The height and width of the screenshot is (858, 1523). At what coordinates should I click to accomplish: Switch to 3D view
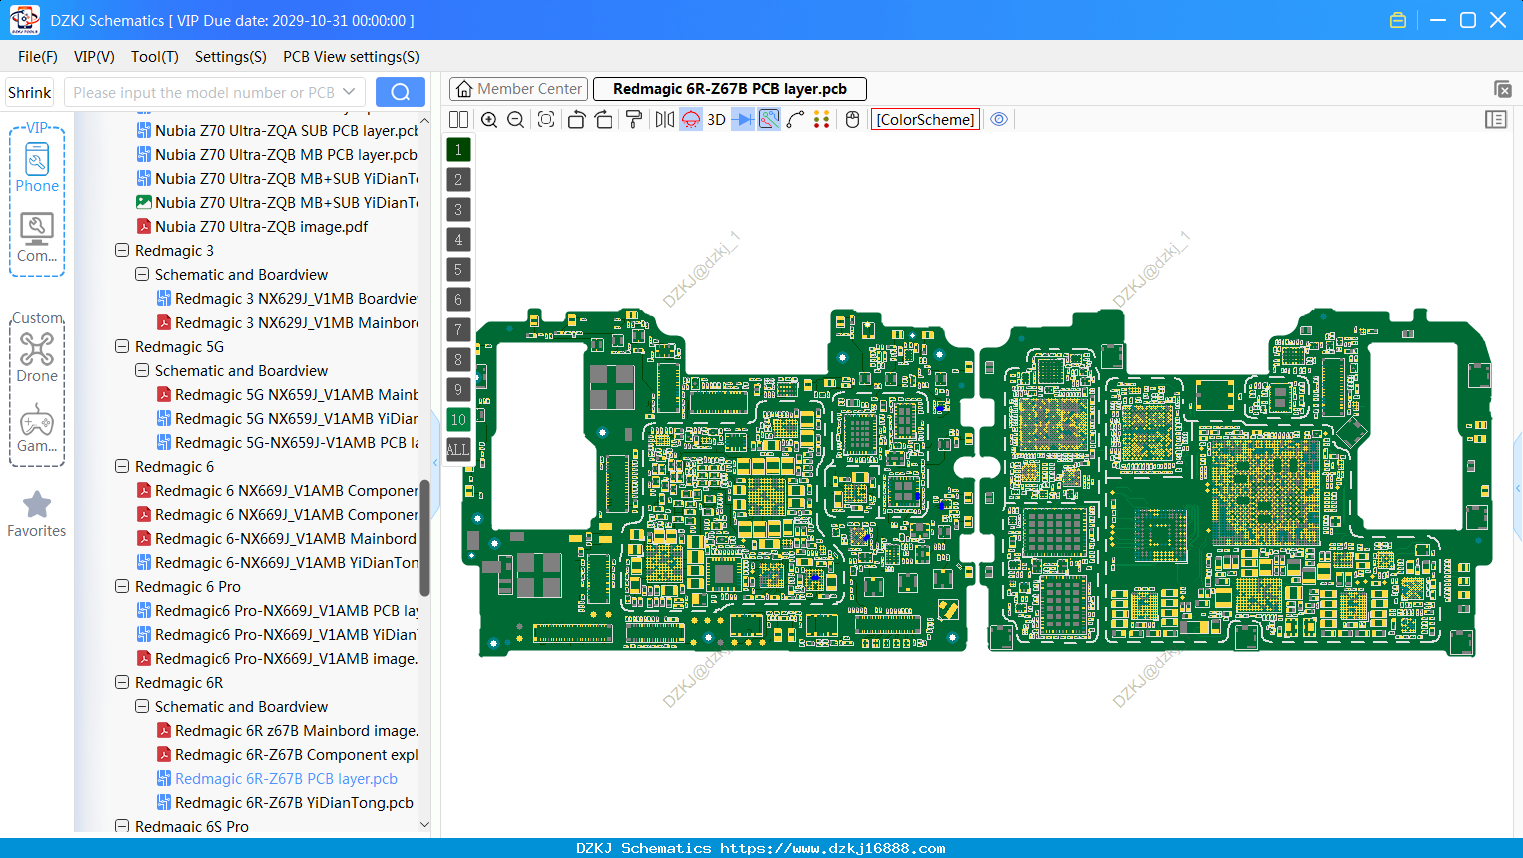[x=716, y=119]
